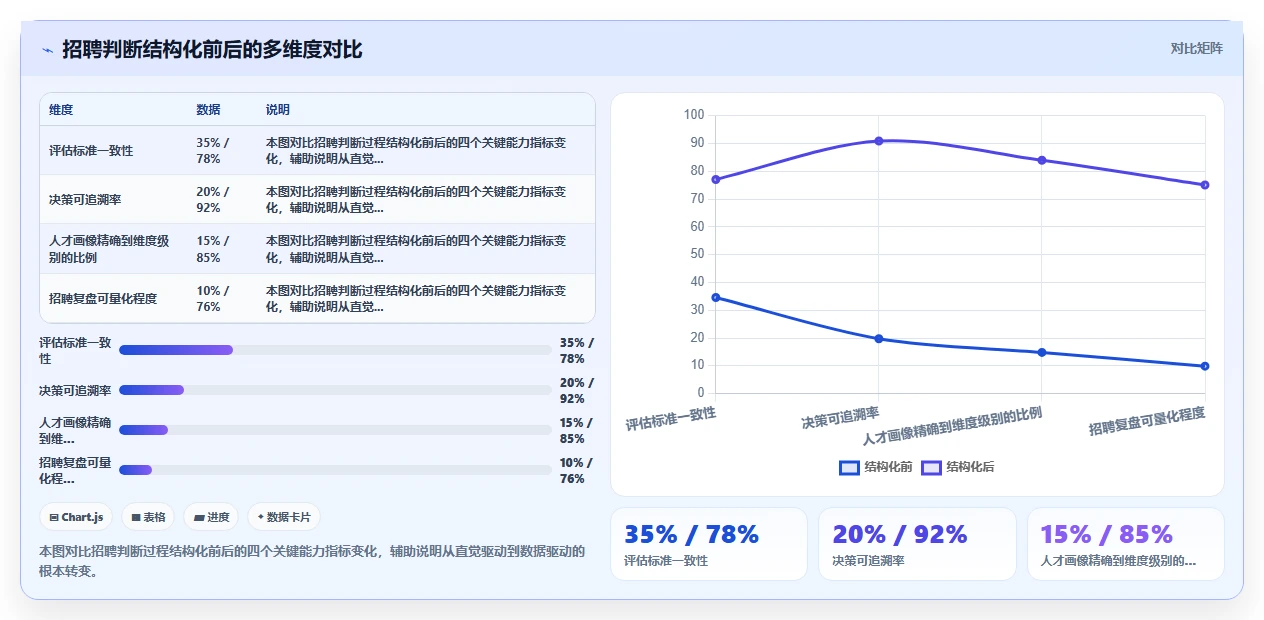
Task: Click the 对比矩阵 label at top right
Action: [1196, 48]
